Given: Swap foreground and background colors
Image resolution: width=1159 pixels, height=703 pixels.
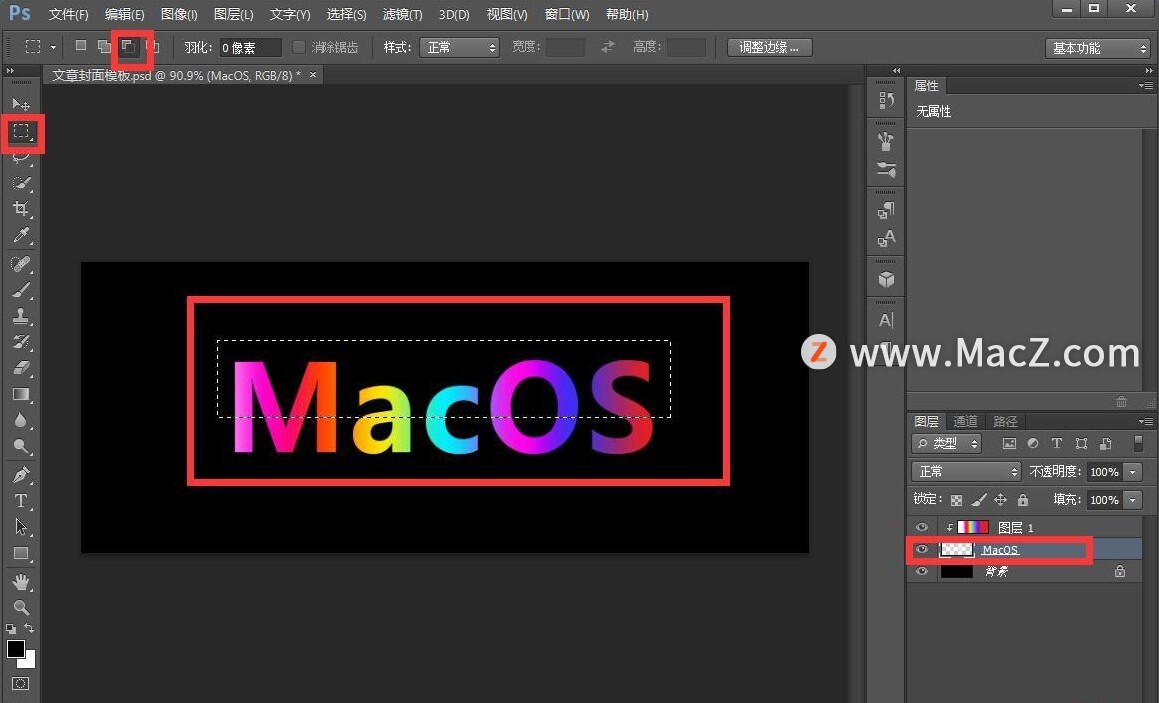Looking at the screenshot, I should (x=30, y=628).
